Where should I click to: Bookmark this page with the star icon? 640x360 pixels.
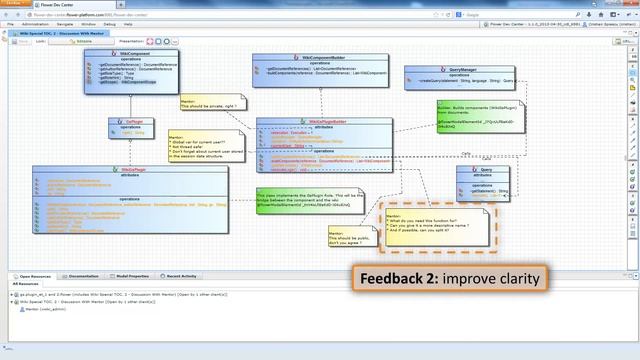pyautogui.click(x=436, y=15)
